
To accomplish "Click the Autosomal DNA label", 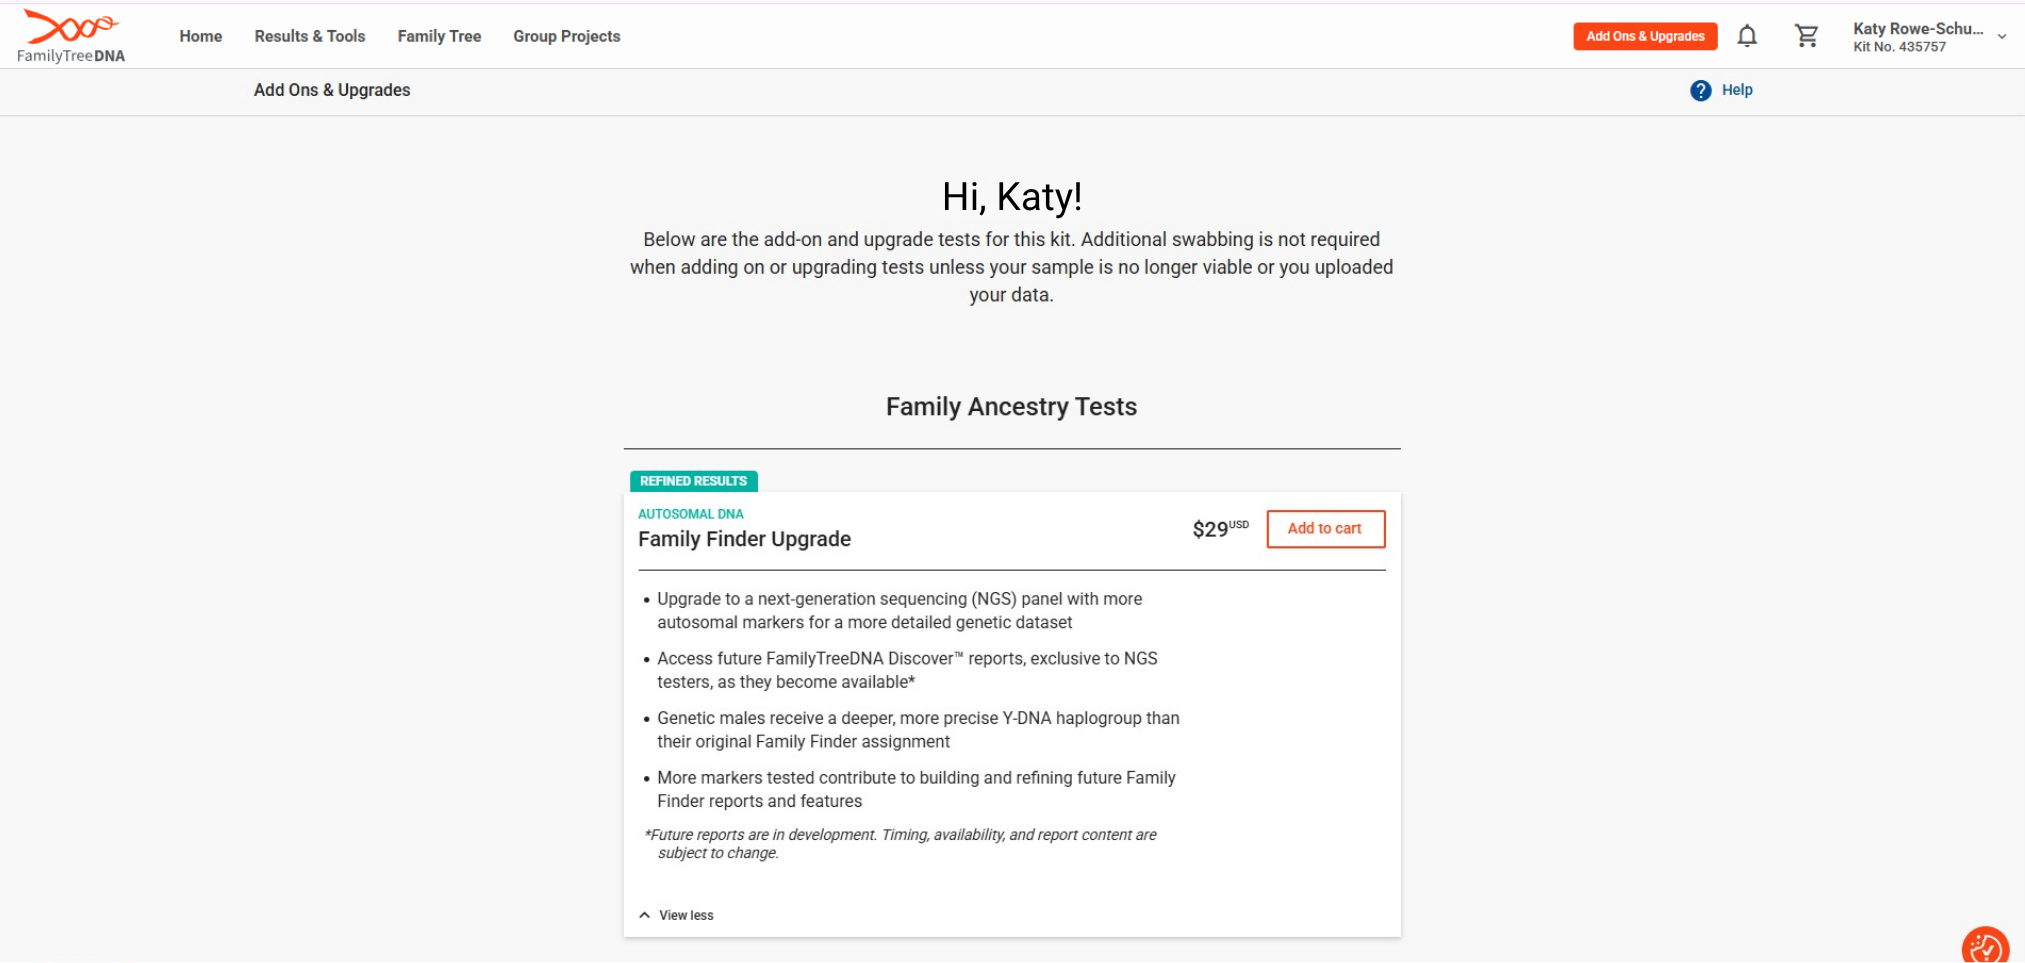I will 690,514.
